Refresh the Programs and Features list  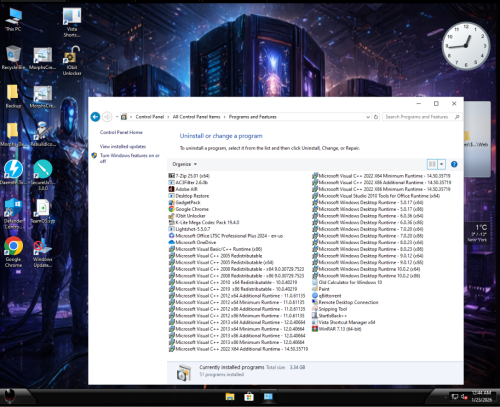pyautogui.click(x=376, y=117)
